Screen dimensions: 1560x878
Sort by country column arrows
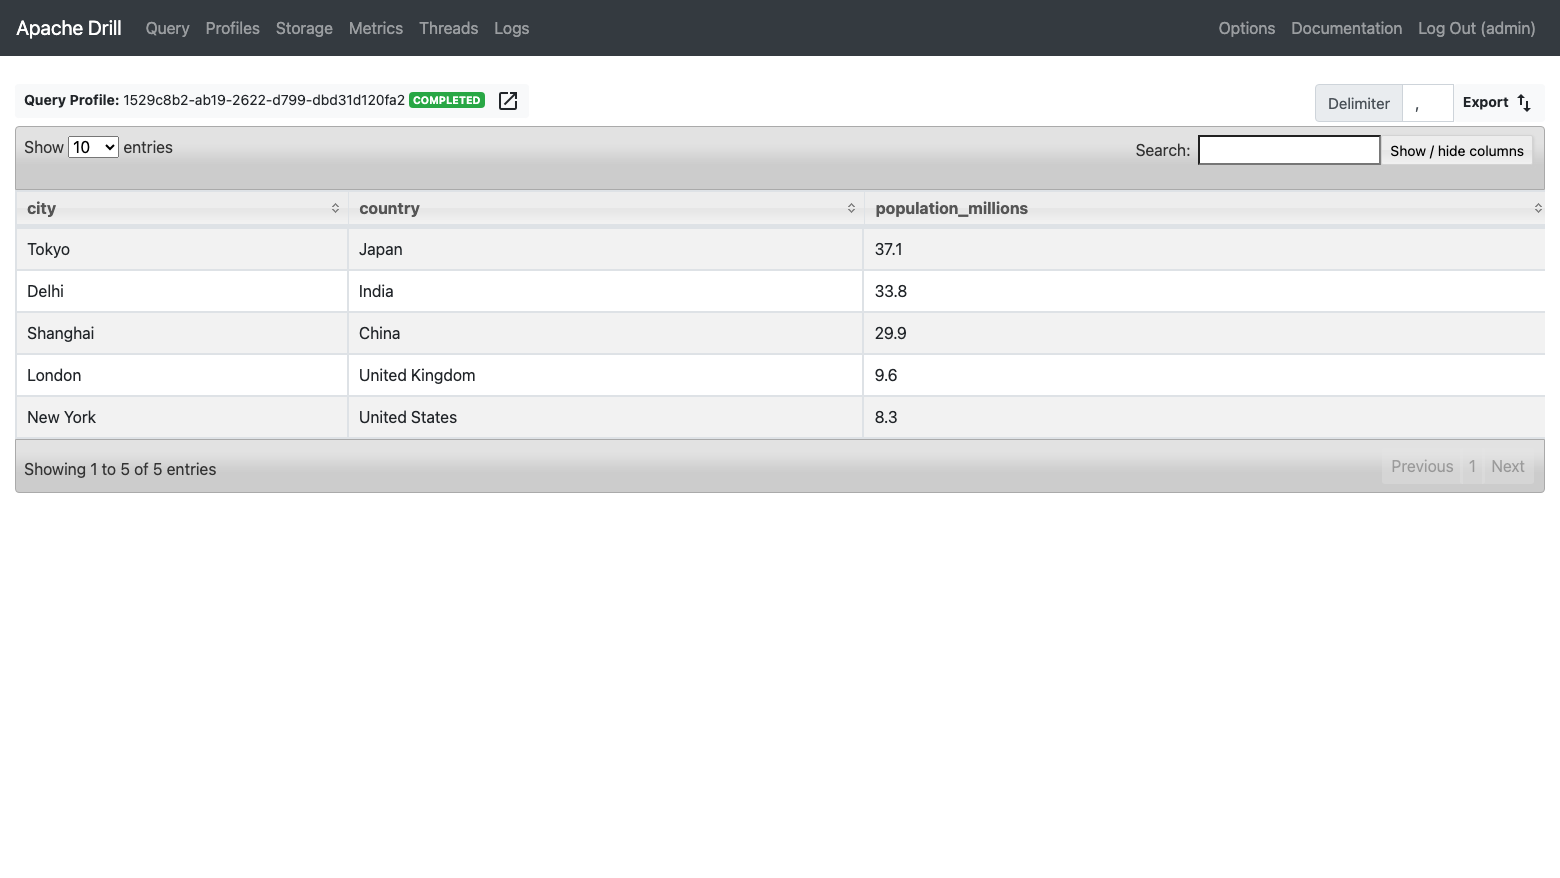851,208
